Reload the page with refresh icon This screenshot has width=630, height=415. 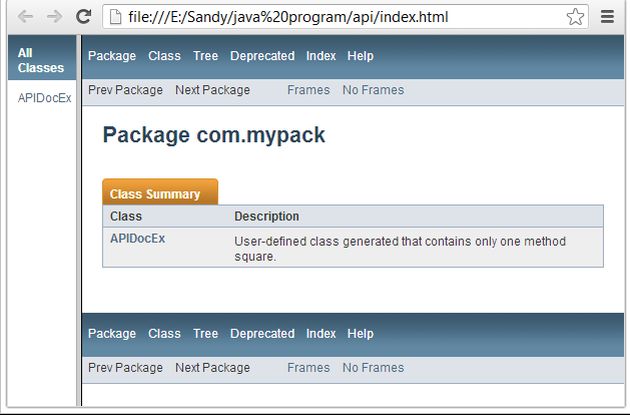[x=84, y=17]
